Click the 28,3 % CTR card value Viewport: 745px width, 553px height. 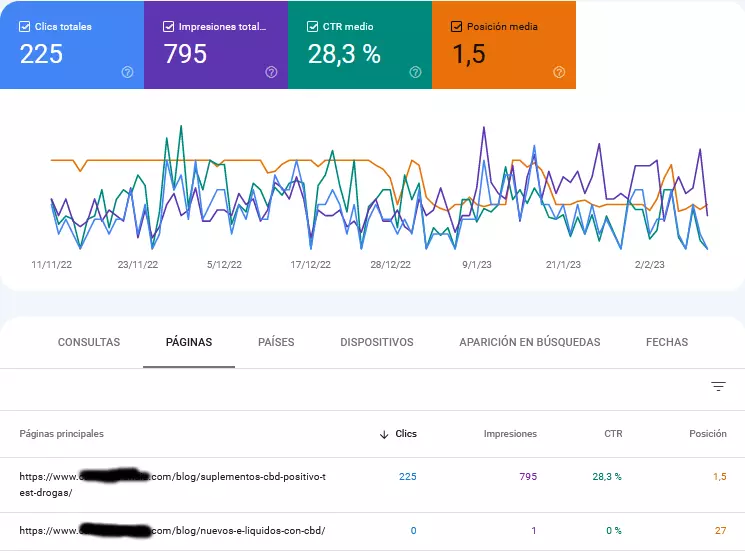click(344, 54)
